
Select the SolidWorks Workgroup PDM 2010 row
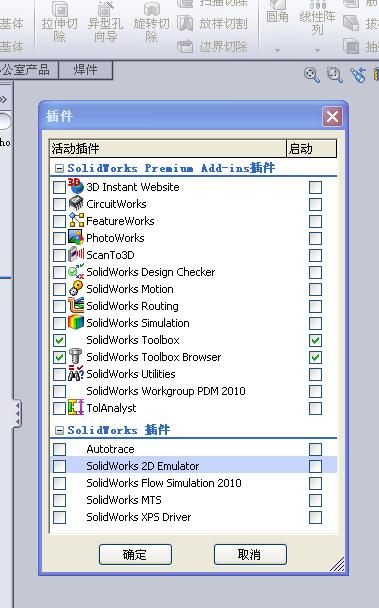point(194,391)
